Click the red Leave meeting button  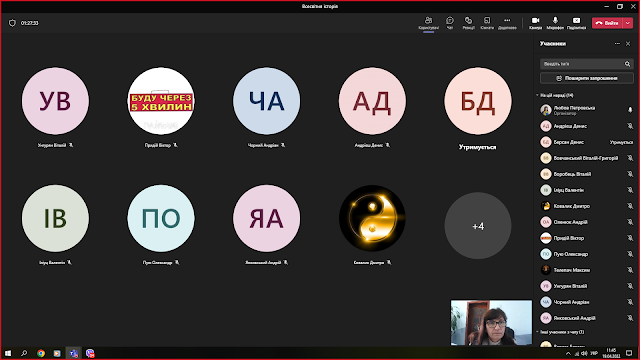point(607,23)
